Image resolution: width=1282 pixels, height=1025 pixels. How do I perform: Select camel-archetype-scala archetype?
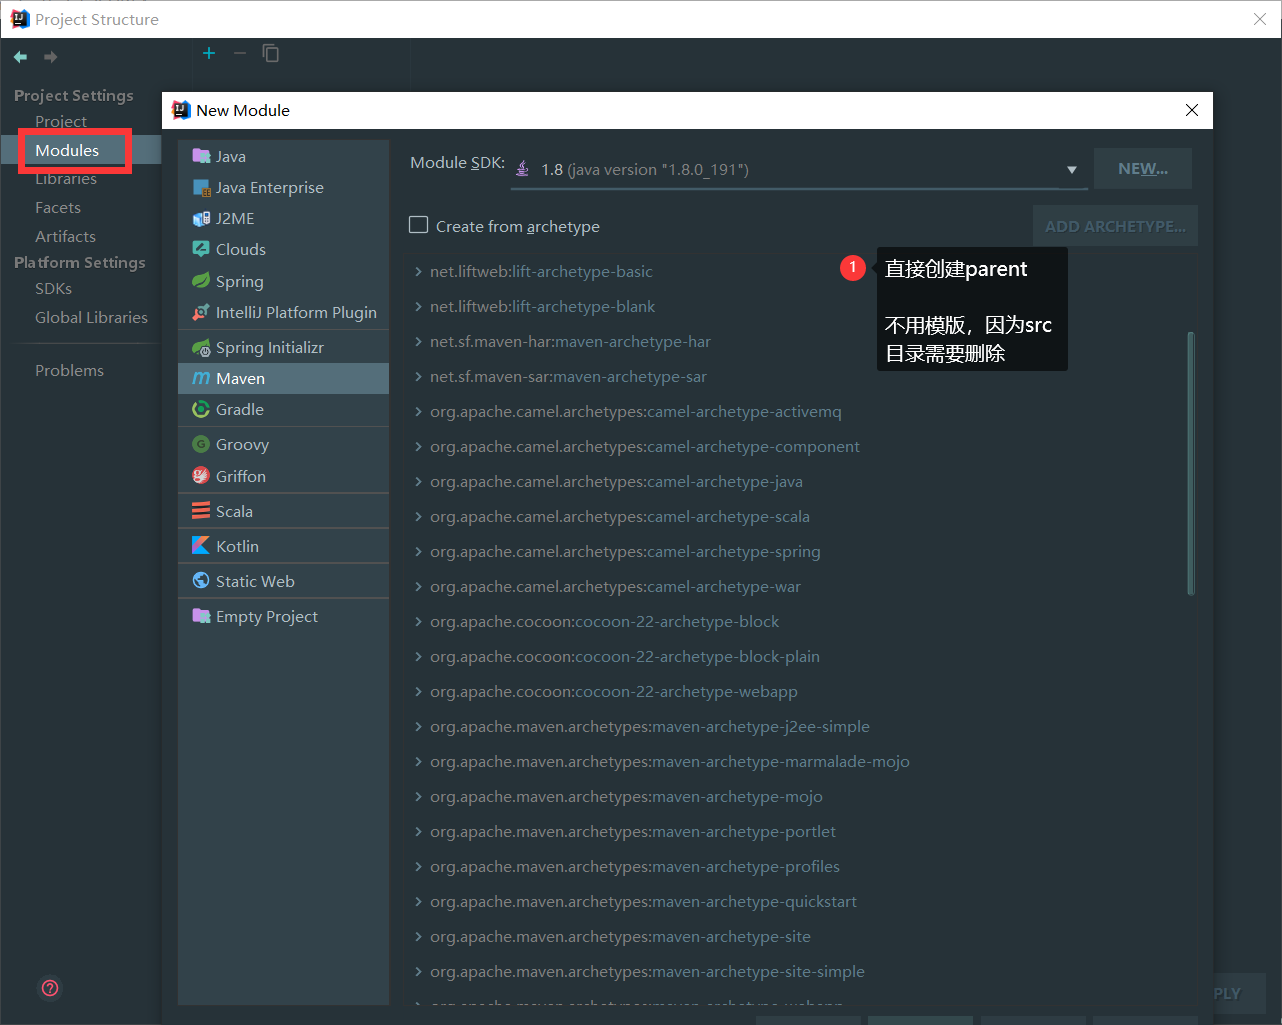(x=620, y=516)
